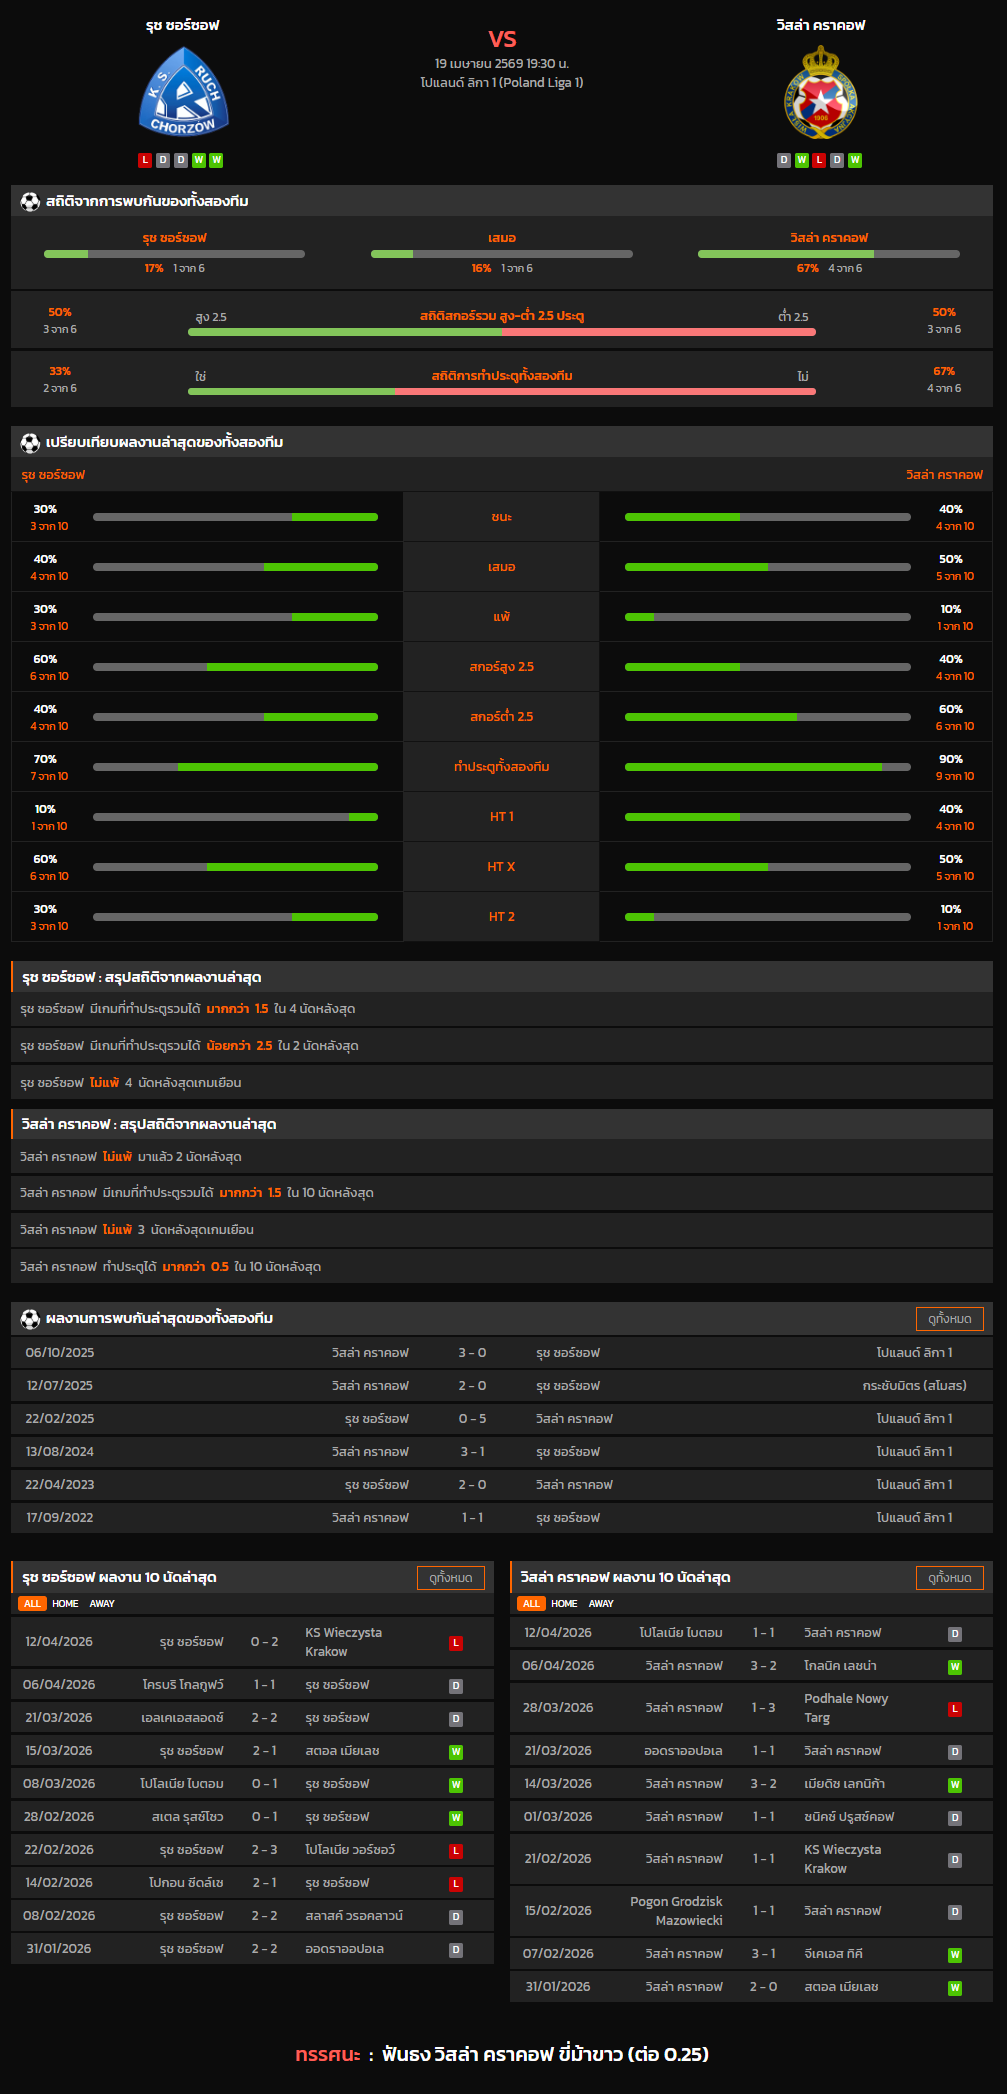
Task: Click soccer ball icon beside recent form comparison header
Action: 30,442
